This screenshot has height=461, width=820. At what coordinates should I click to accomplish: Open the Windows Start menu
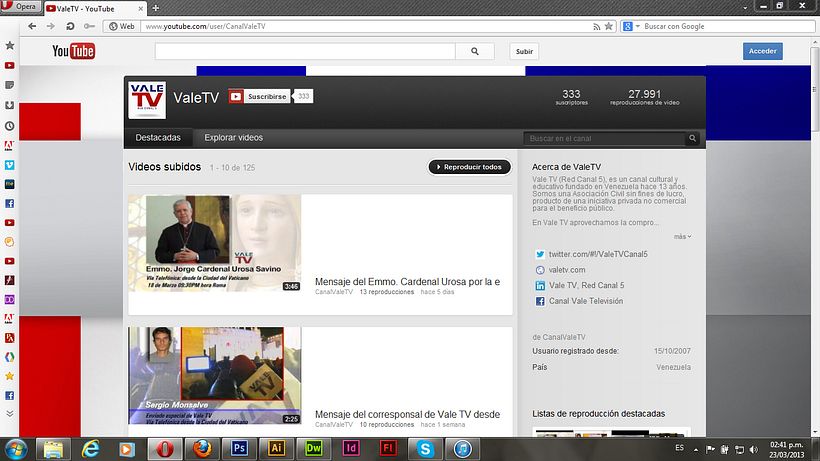tap(16, 449)
